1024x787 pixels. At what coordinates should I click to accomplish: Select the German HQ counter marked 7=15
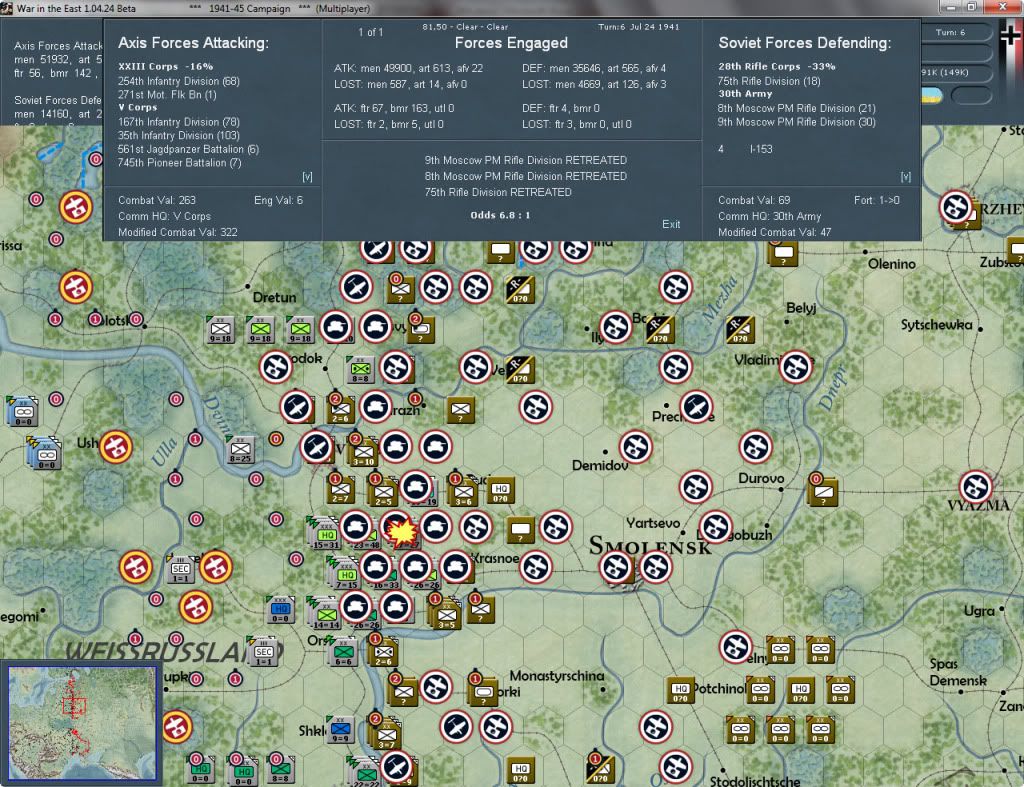coord(345,575)
